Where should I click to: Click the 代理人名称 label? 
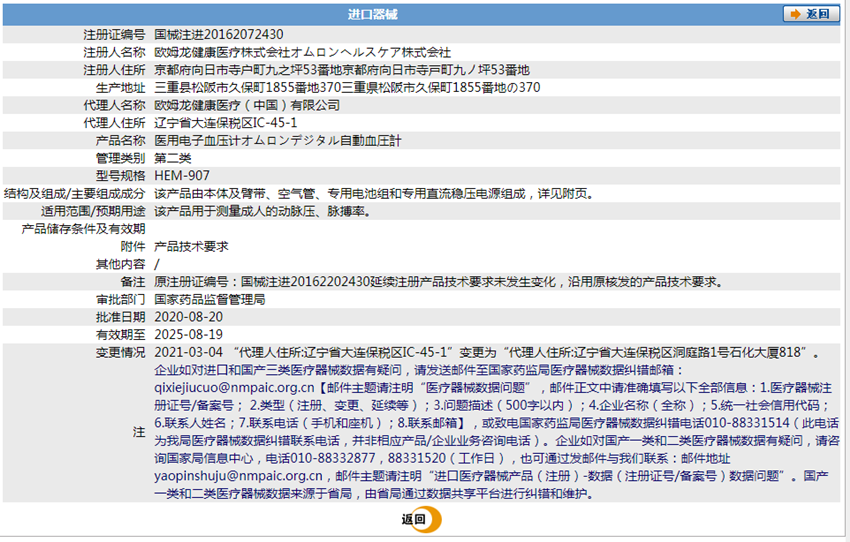114,105
